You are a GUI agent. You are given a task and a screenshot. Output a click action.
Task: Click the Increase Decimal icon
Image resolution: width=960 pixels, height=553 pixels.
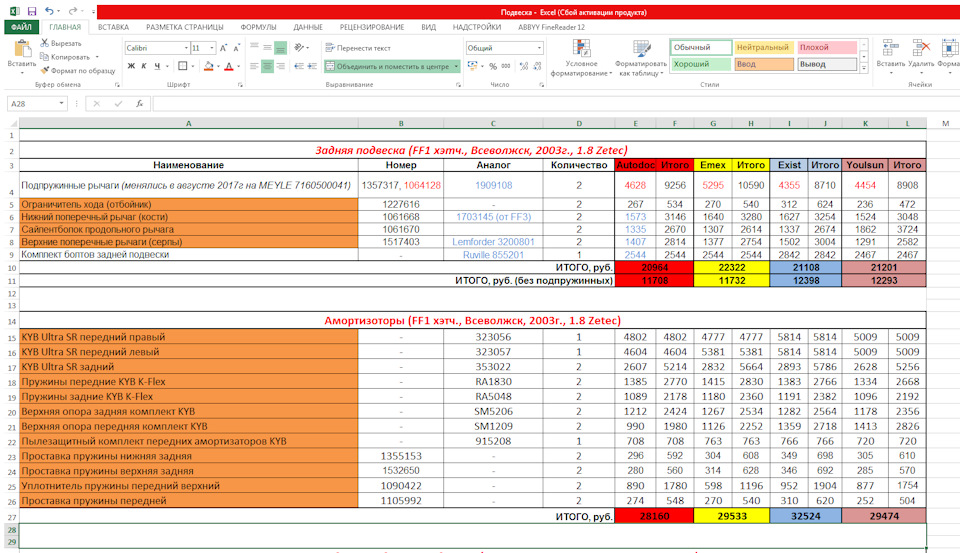point(524,66)
